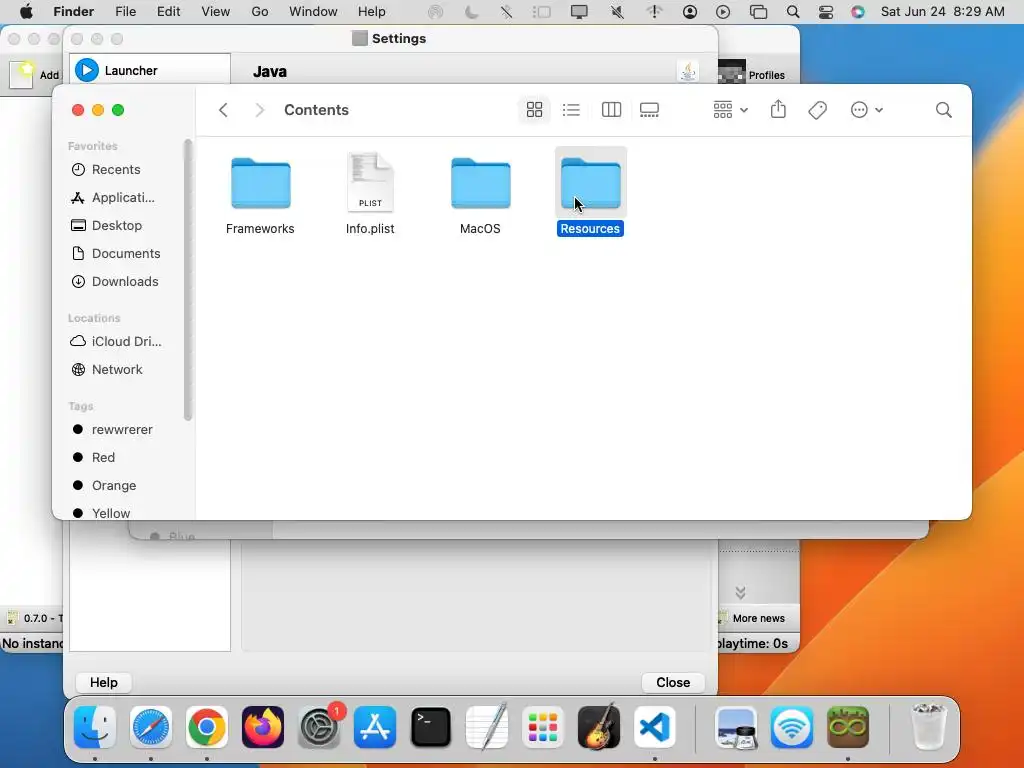The width and height of the screenshot is (1024, 768).
Task: Open the Help menu in menu bar
Action: point(372,12)
